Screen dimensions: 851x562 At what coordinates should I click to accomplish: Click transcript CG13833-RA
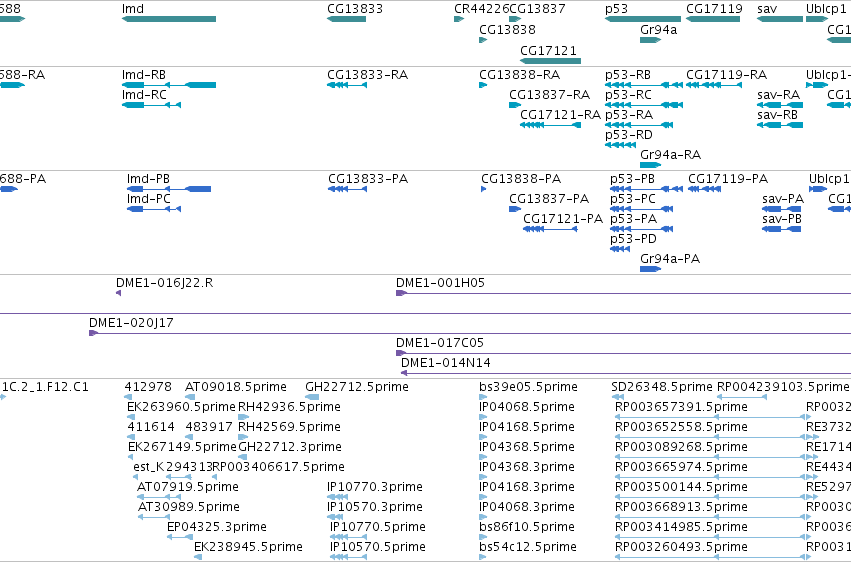(x=347, y=85)
